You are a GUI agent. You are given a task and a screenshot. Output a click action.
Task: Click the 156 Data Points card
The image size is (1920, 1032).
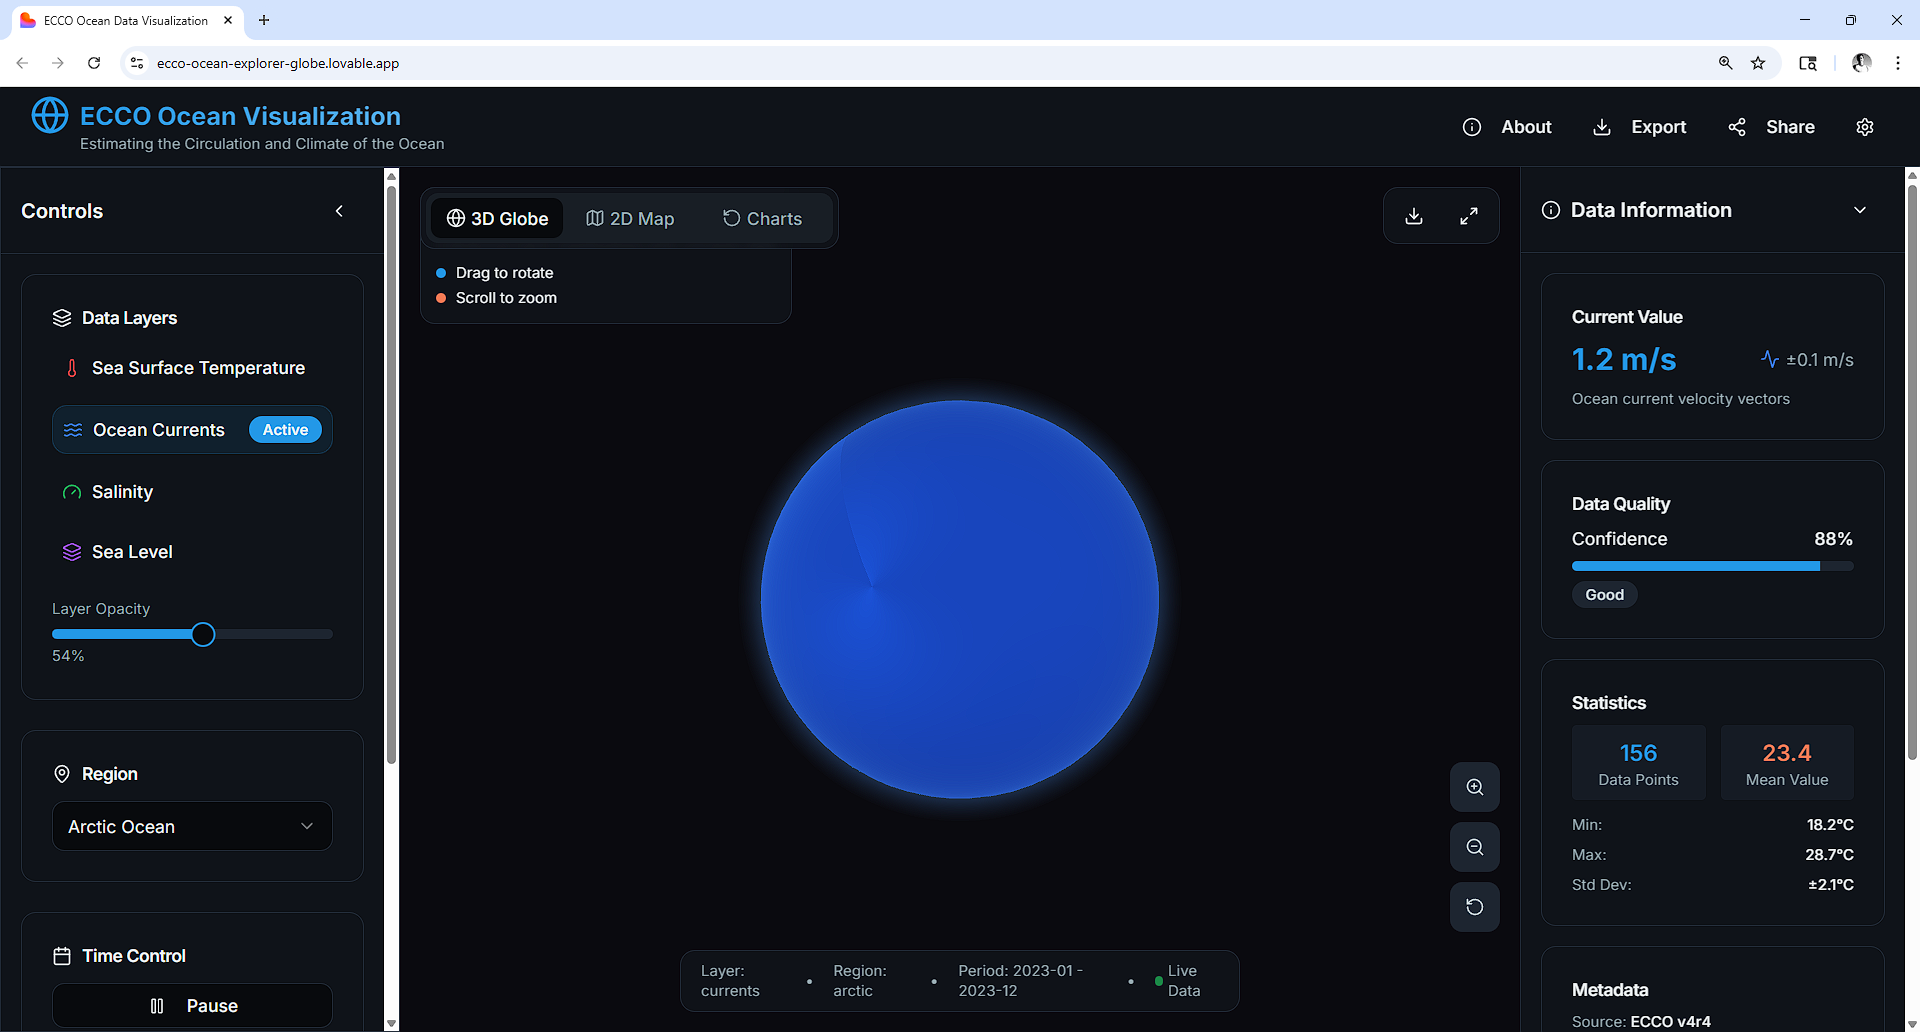point(1639,763)
